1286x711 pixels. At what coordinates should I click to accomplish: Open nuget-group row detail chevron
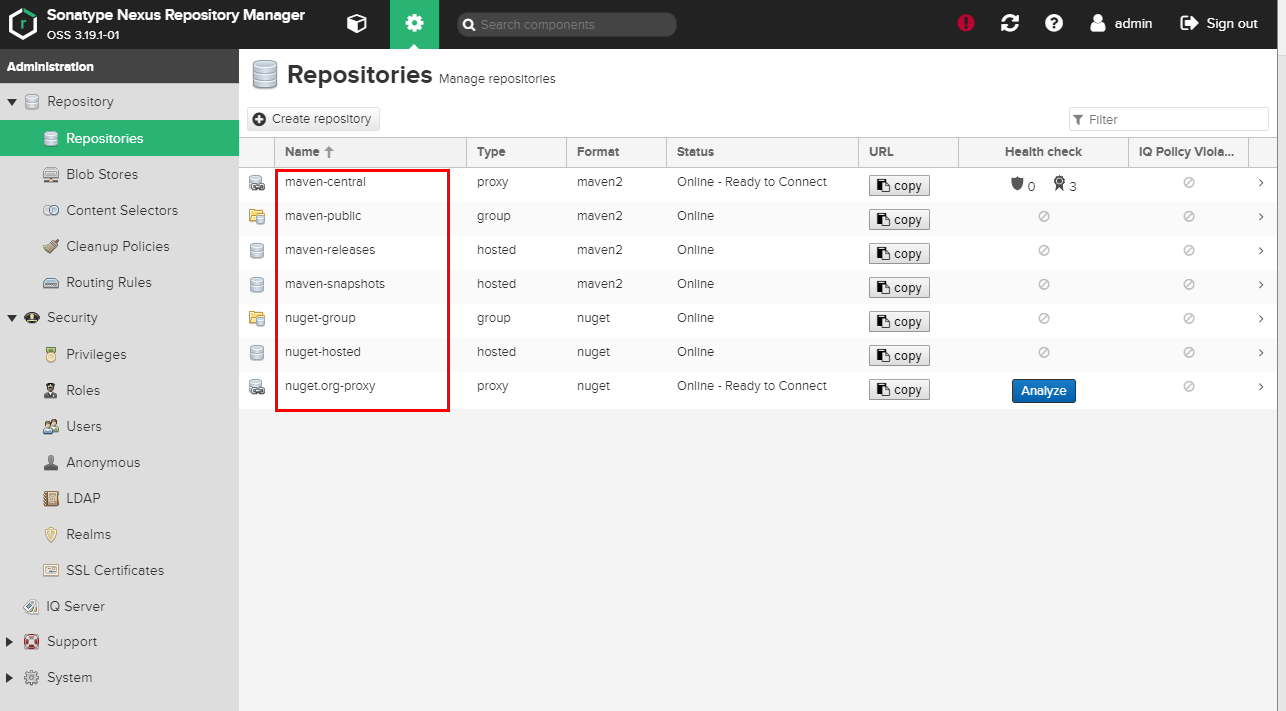pos(1261,319)
